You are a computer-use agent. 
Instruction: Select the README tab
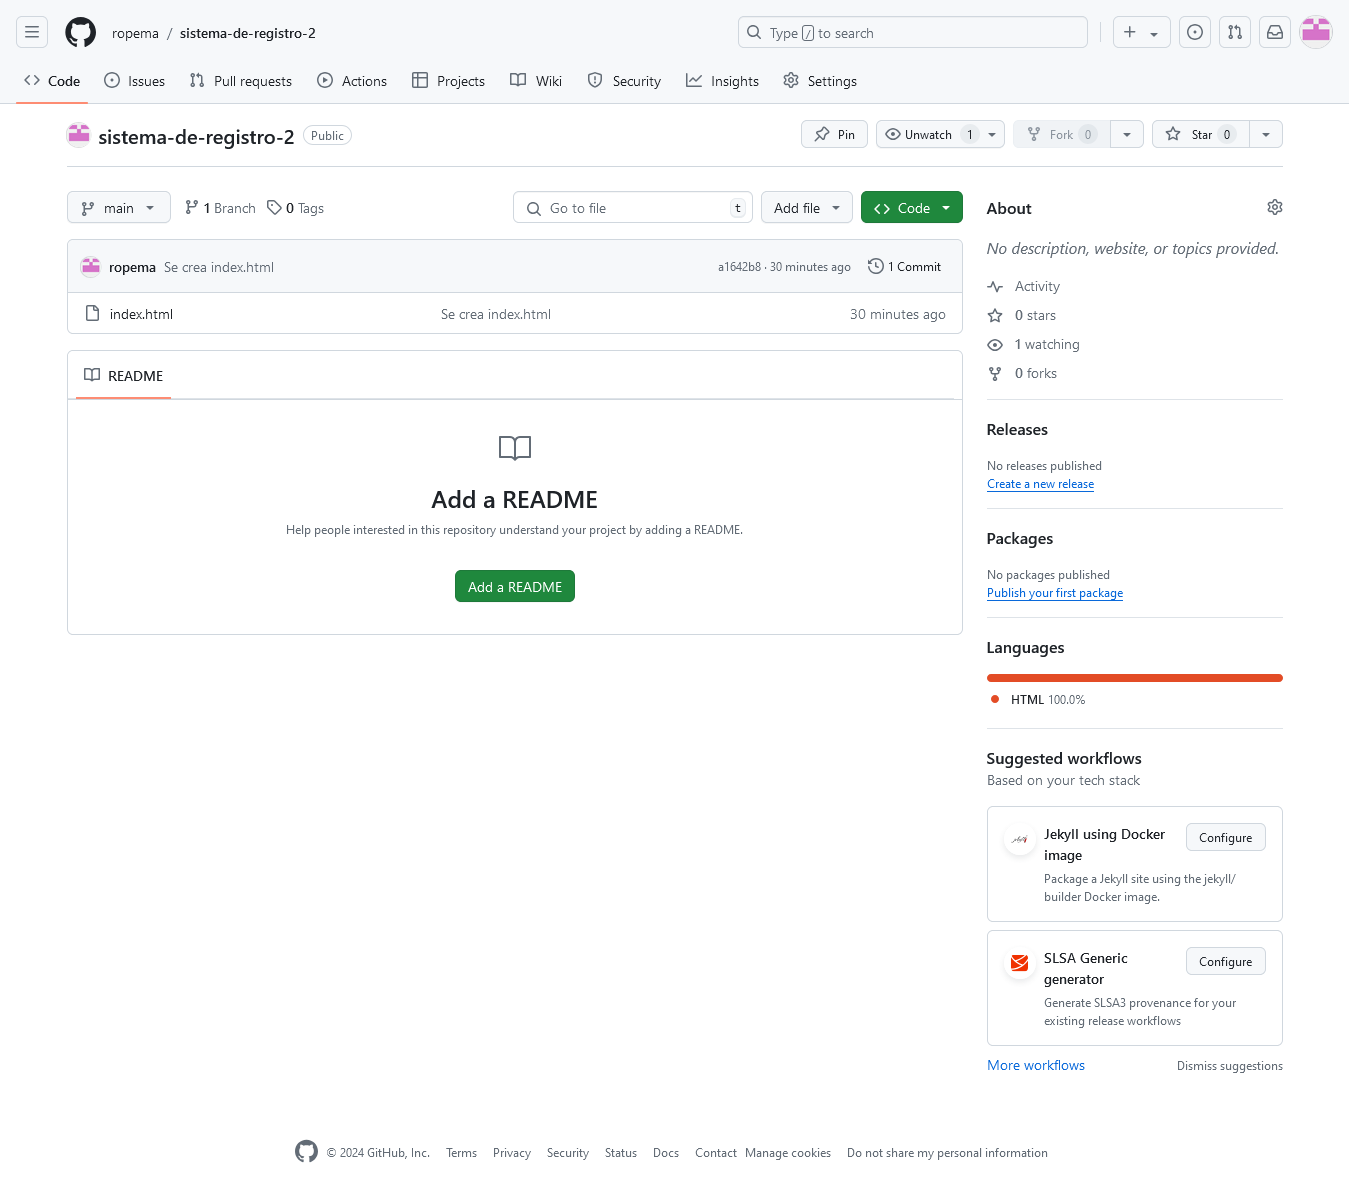124,375
